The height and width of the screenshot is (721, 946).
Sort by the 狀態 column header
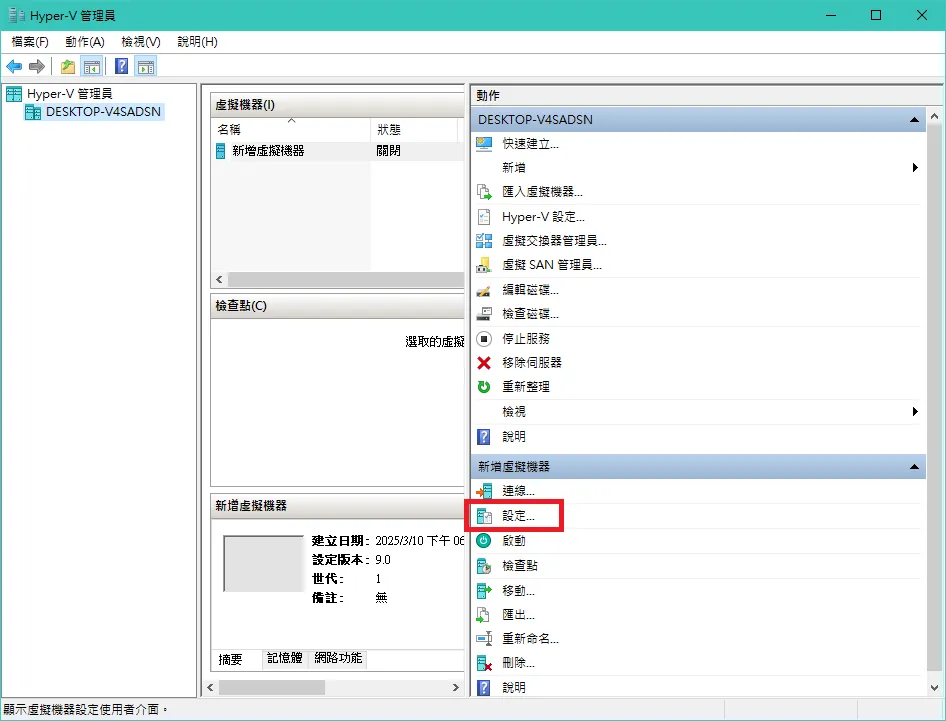coord(414,129)
